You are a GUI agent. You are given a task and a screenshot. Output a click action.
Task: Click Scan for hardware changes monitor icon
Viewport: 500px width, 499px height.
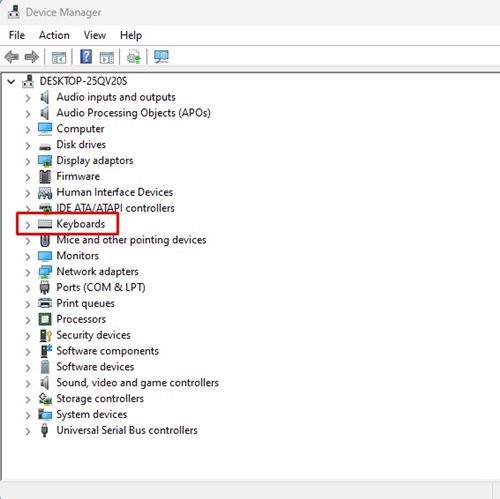pyautogui.click(x=161, y=57)
